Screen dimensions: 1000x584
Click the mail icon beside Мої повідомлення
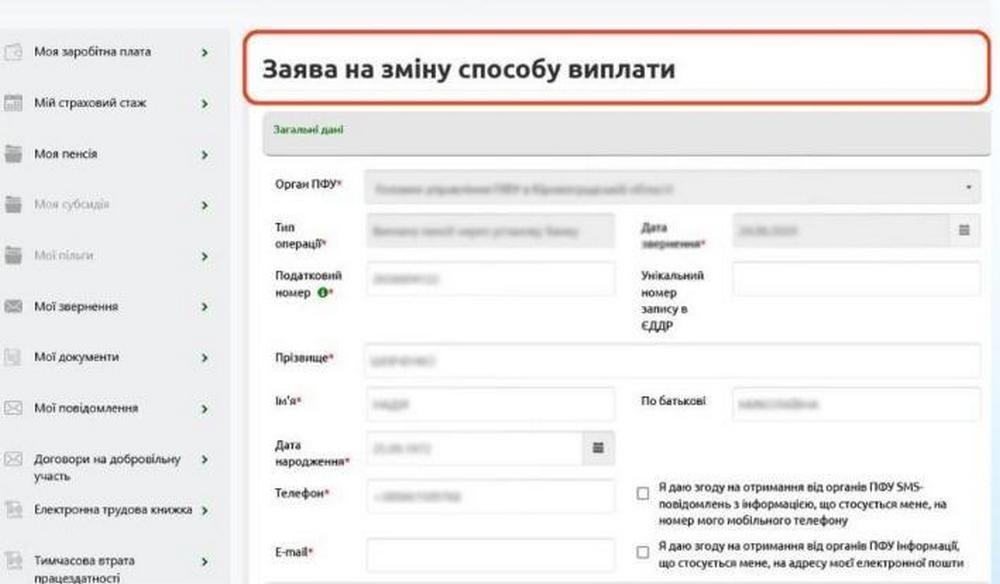14,408
